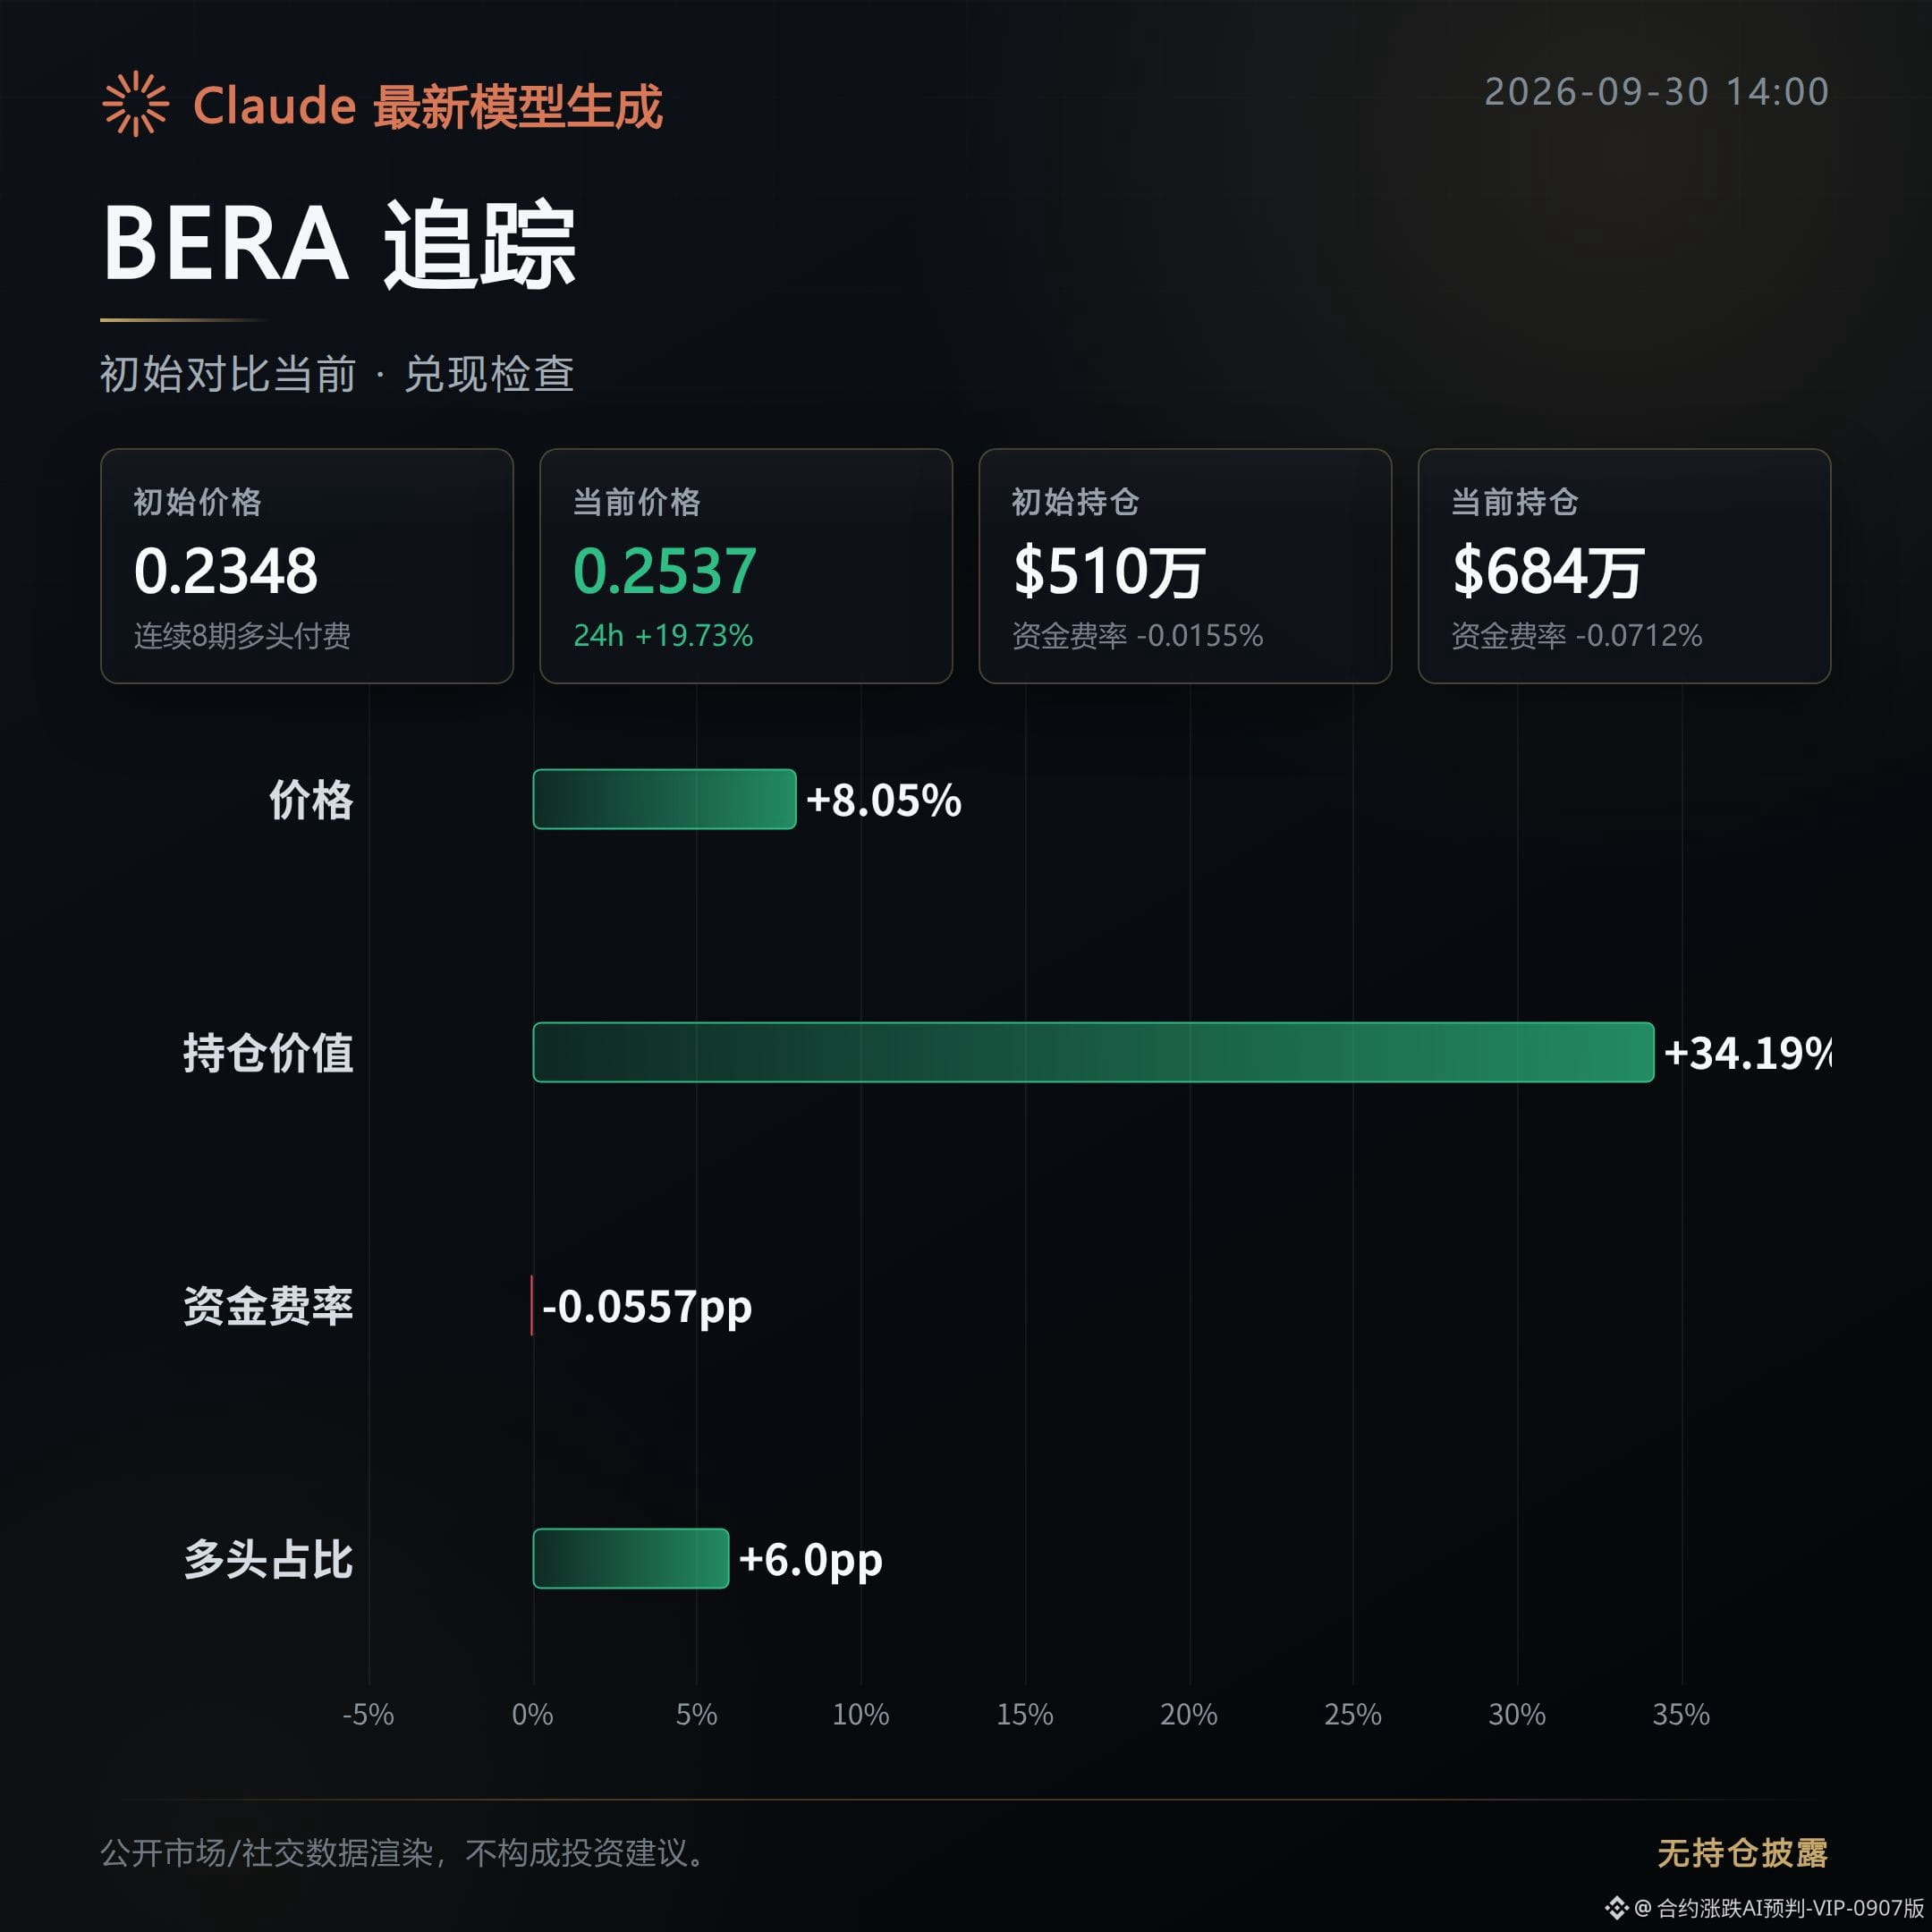The width and height of the screenshot is (1932, 1932).
Task: Click the 多头占比 +6.0pp bar
Action: pyautogui.click(x=631, y=1558)
